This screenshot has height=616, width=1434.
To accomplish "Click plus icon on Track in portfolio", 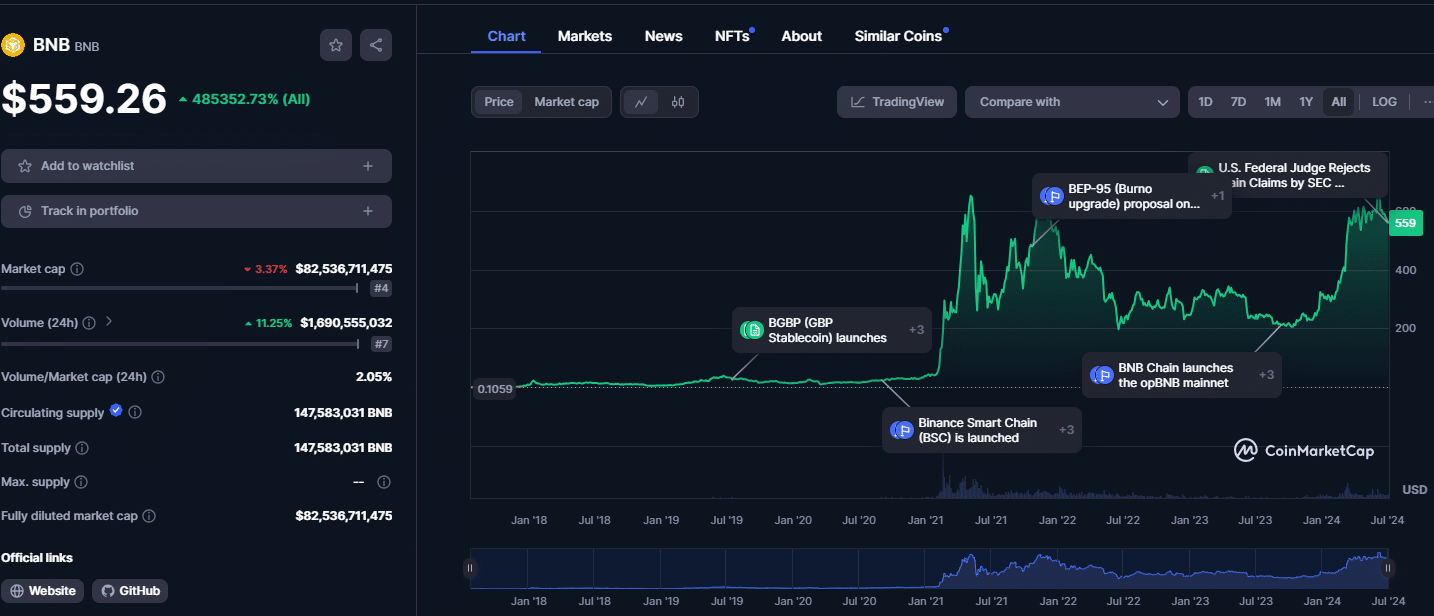I will (x=368, y=211).
